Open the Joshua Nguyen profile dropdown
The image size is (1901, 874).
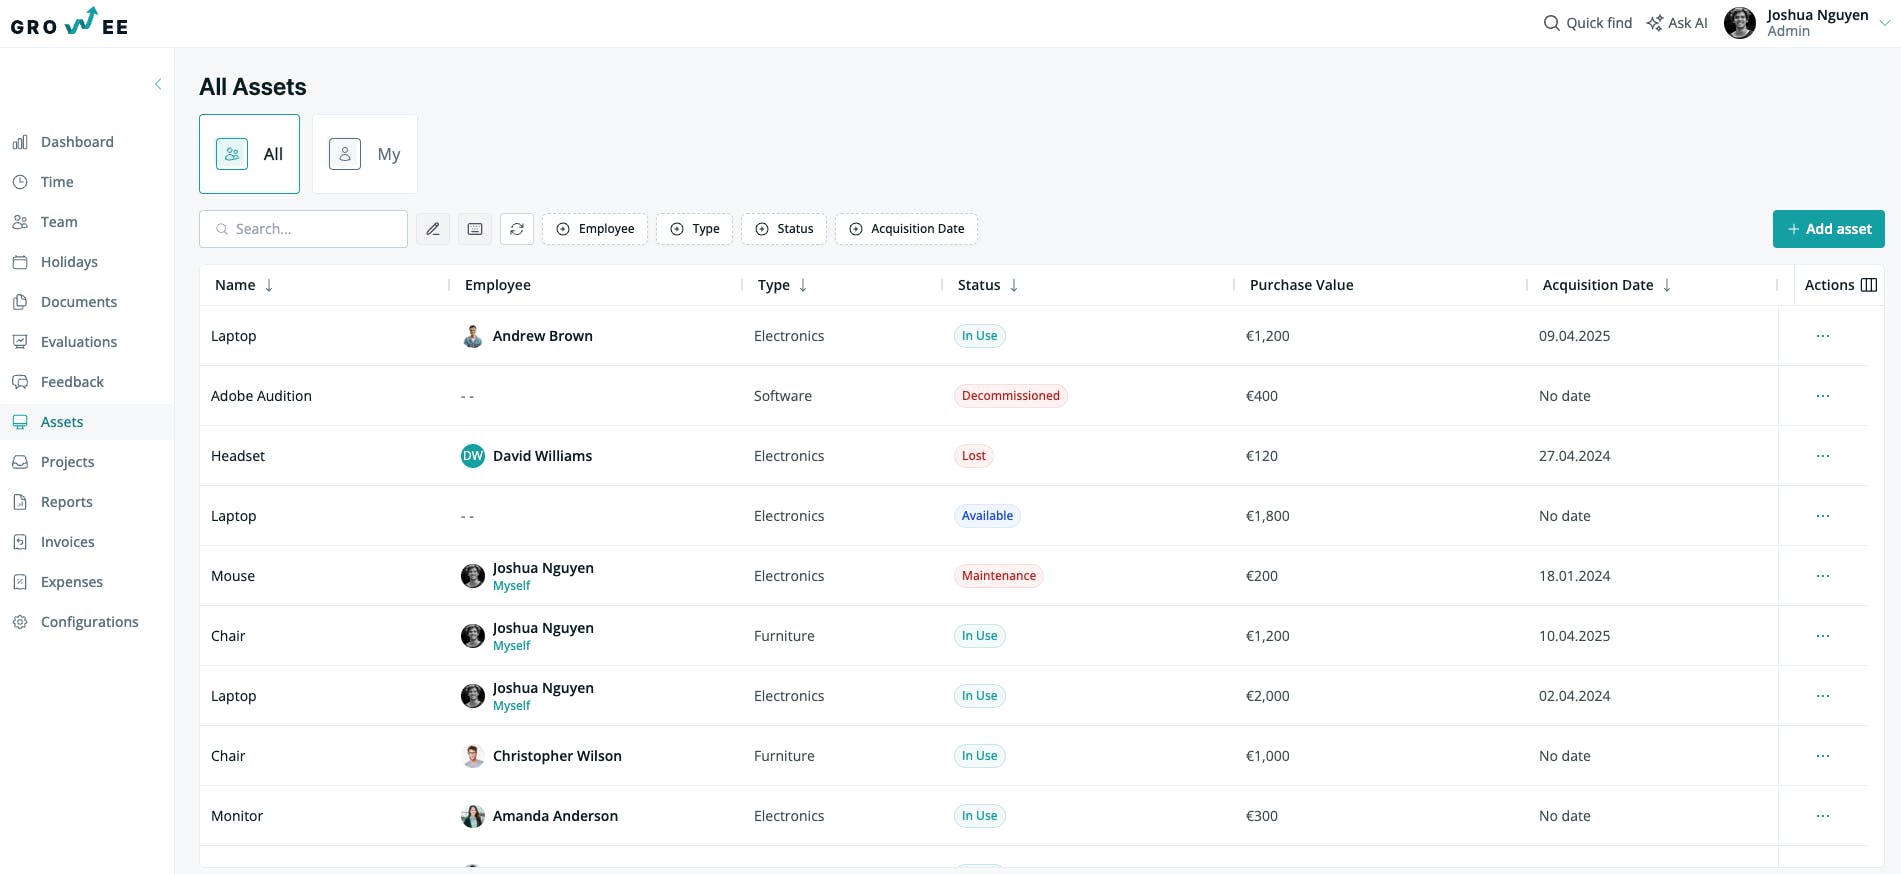pyautogui.click(x=1885, y=23)
